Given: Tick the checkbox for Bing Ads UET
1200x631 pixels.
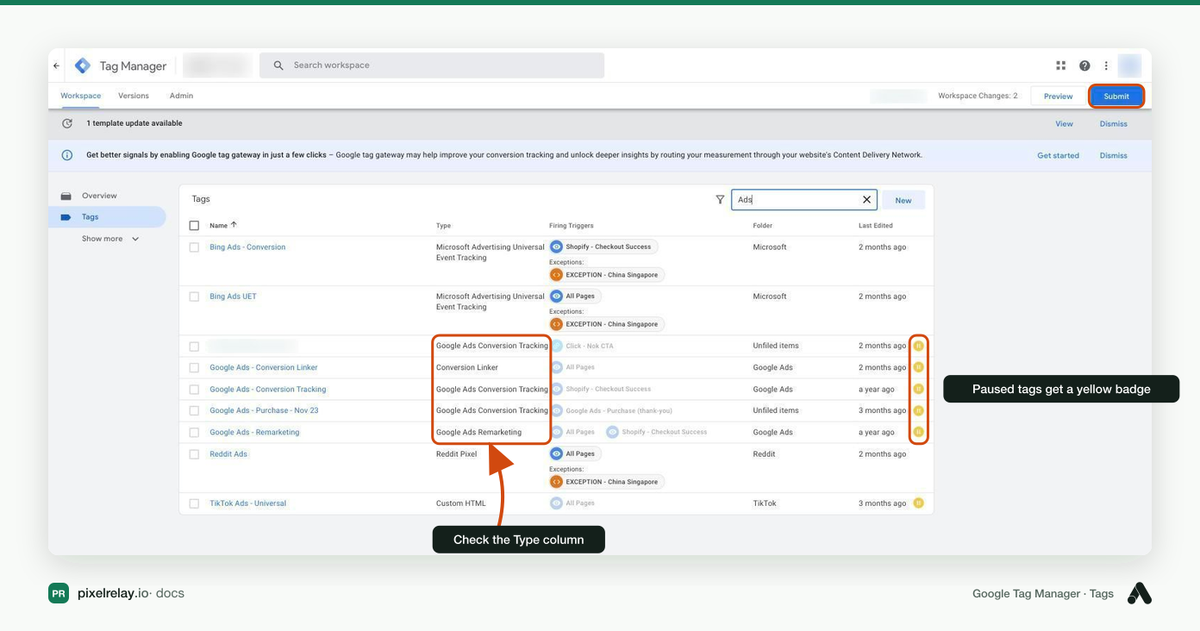Looking at the screenshot, I should pyautogui.click(x=194, y=296).
